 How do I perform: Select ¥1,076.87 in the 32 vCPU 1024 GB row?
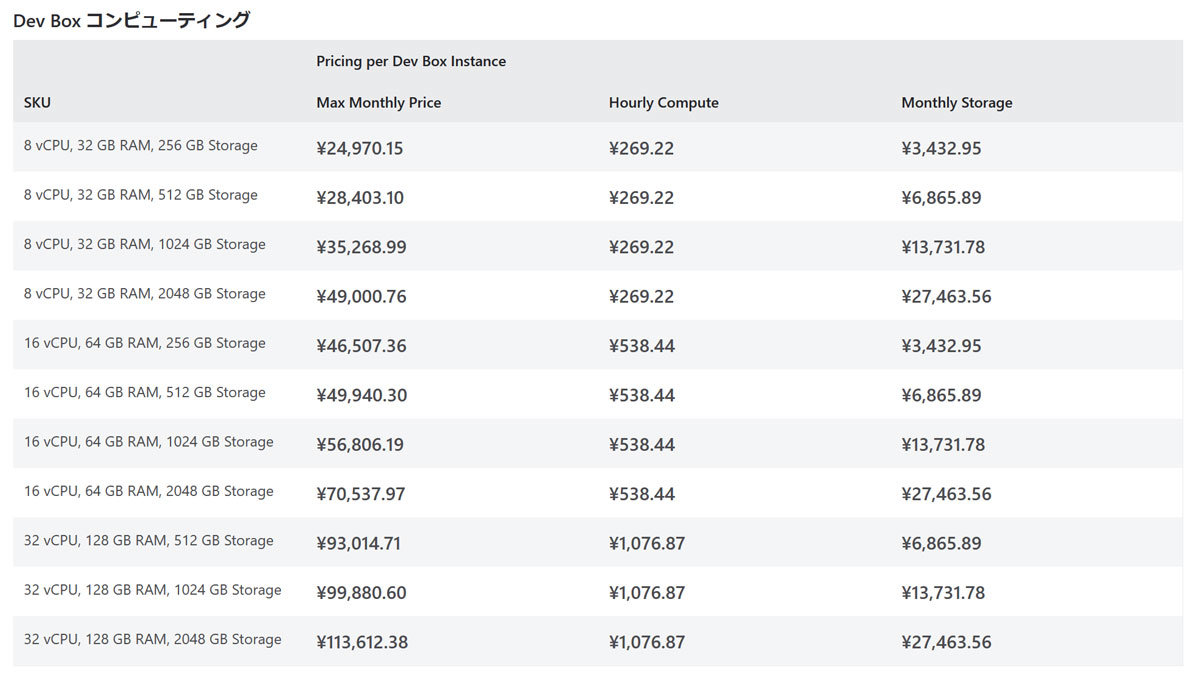(x=646, y=593)
